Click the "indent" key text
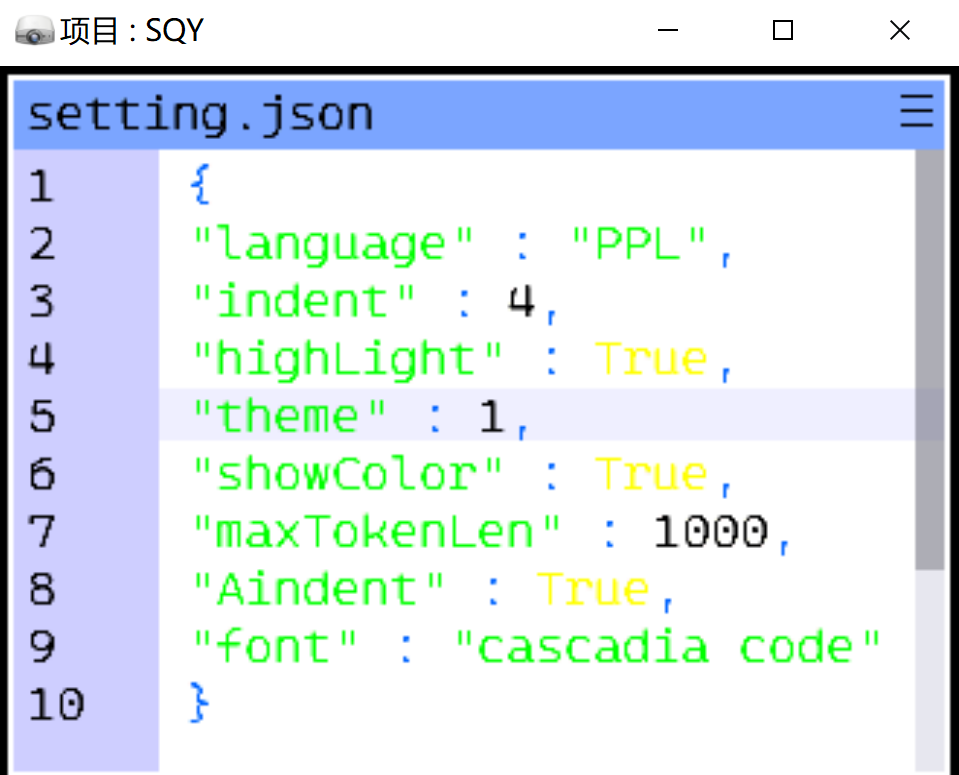This screenshot has width=959, height=775. point(304,300)
